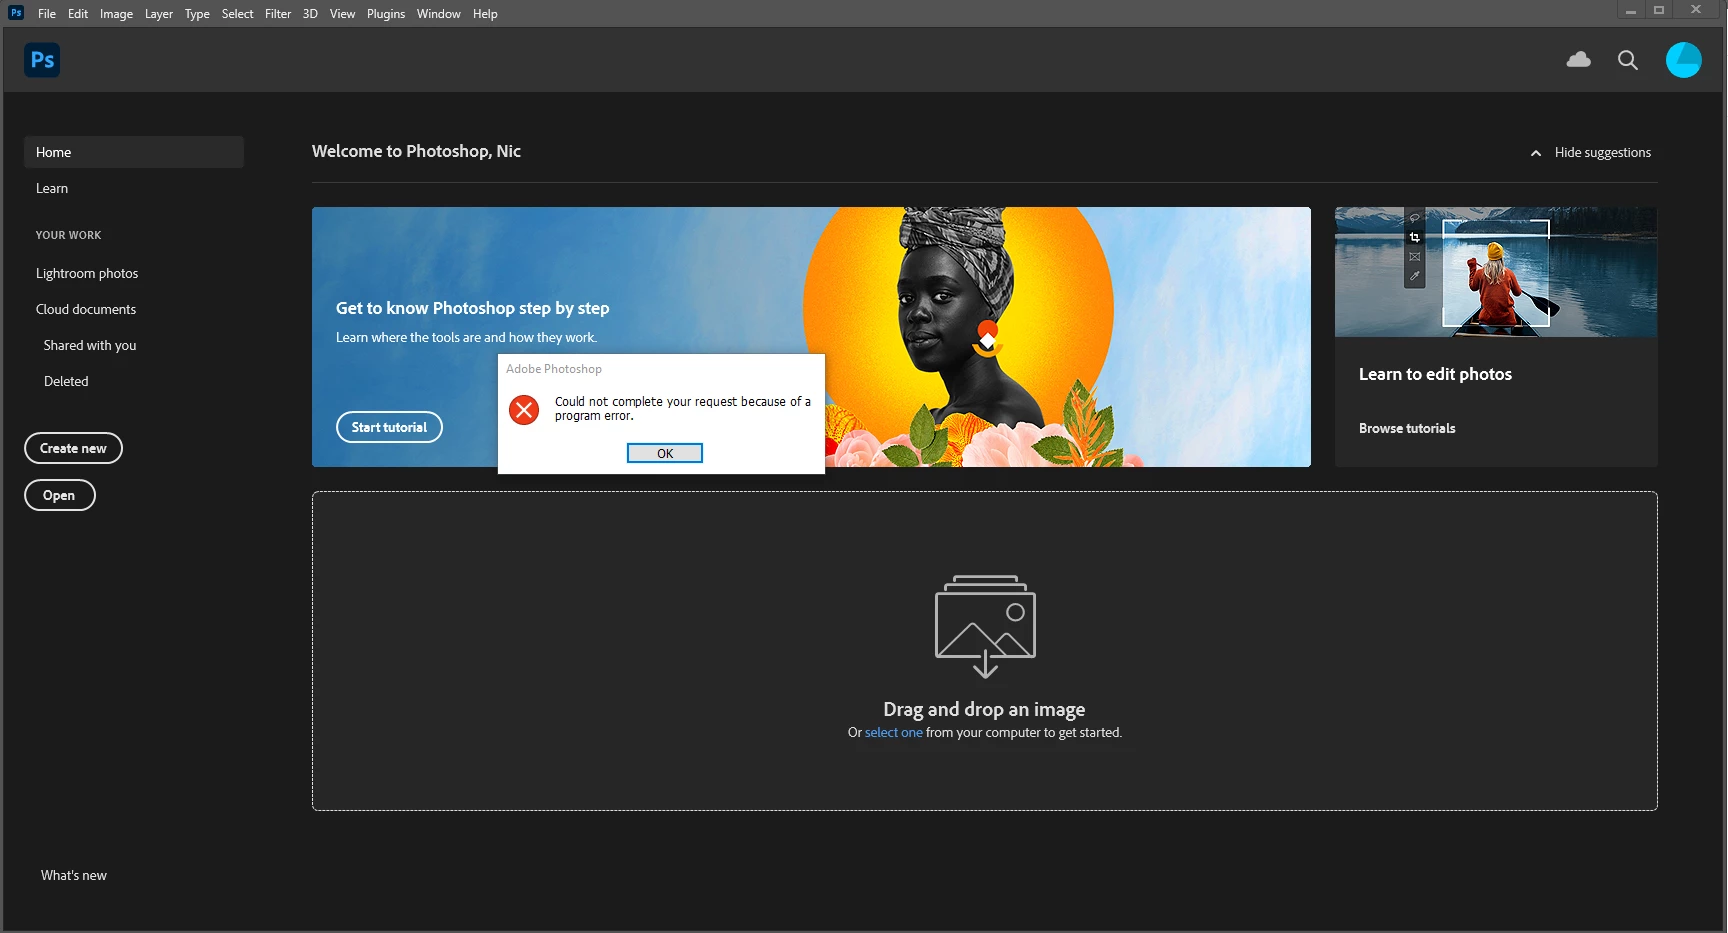The width and height of the screenshot is (1728, 933).
Task: Open the File menu
Action: 47,14
